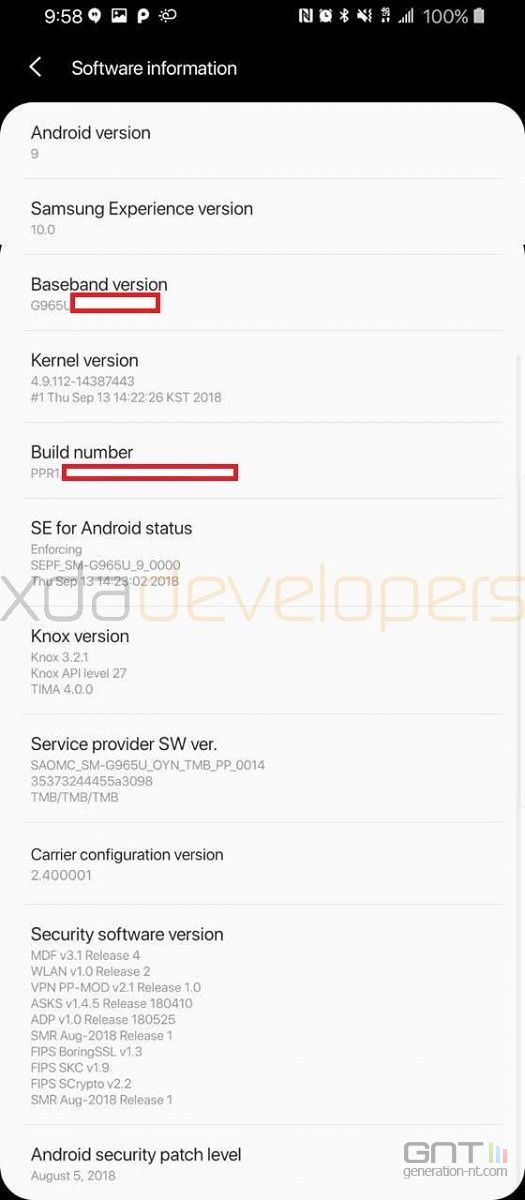The image size is (525, 1200).
Task: Select SE for Android status entry
Action: (x=262, y=553)
